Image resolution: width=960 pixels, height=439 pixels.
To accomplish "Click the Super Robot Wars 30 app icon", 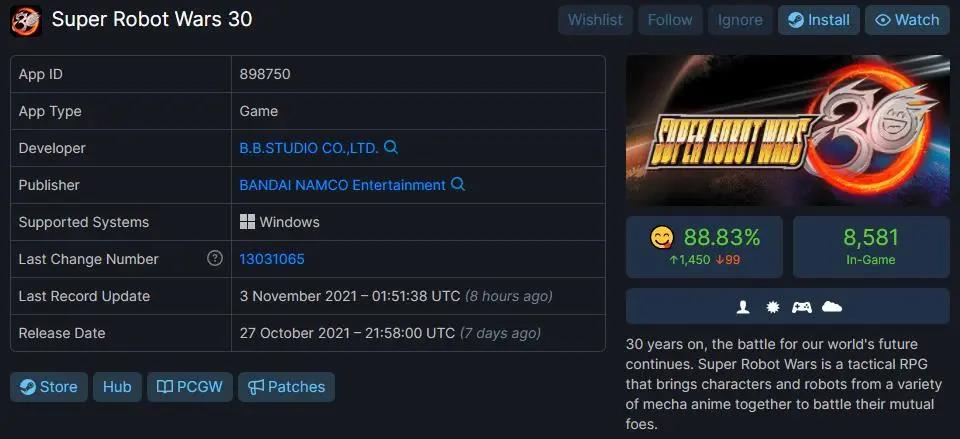I will coord(26,20).
